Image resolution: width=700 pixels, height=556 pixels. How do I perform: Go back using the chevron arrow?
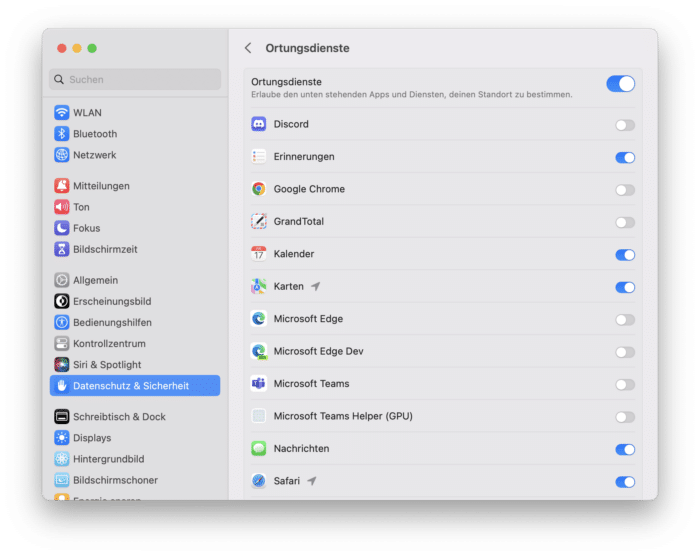coord(248,48)
